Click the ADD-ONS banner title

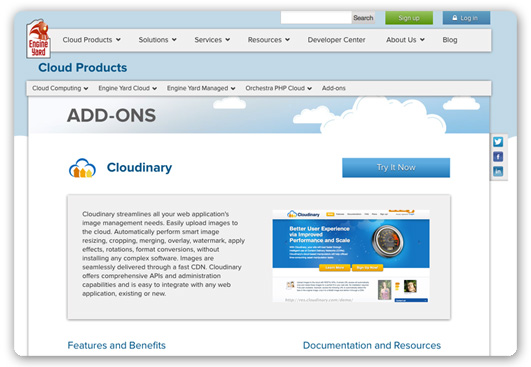coord(111,115)
